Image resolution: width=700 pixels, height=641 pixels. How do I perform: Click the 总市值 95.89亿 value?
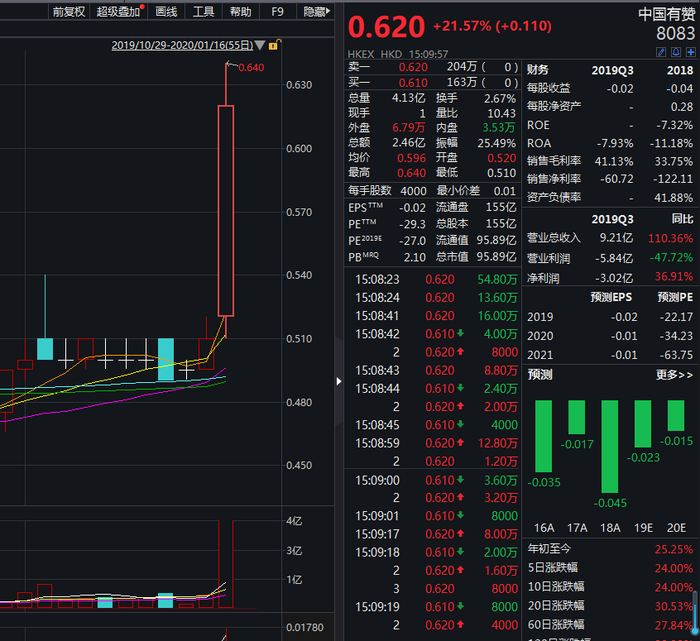point(496,257)
